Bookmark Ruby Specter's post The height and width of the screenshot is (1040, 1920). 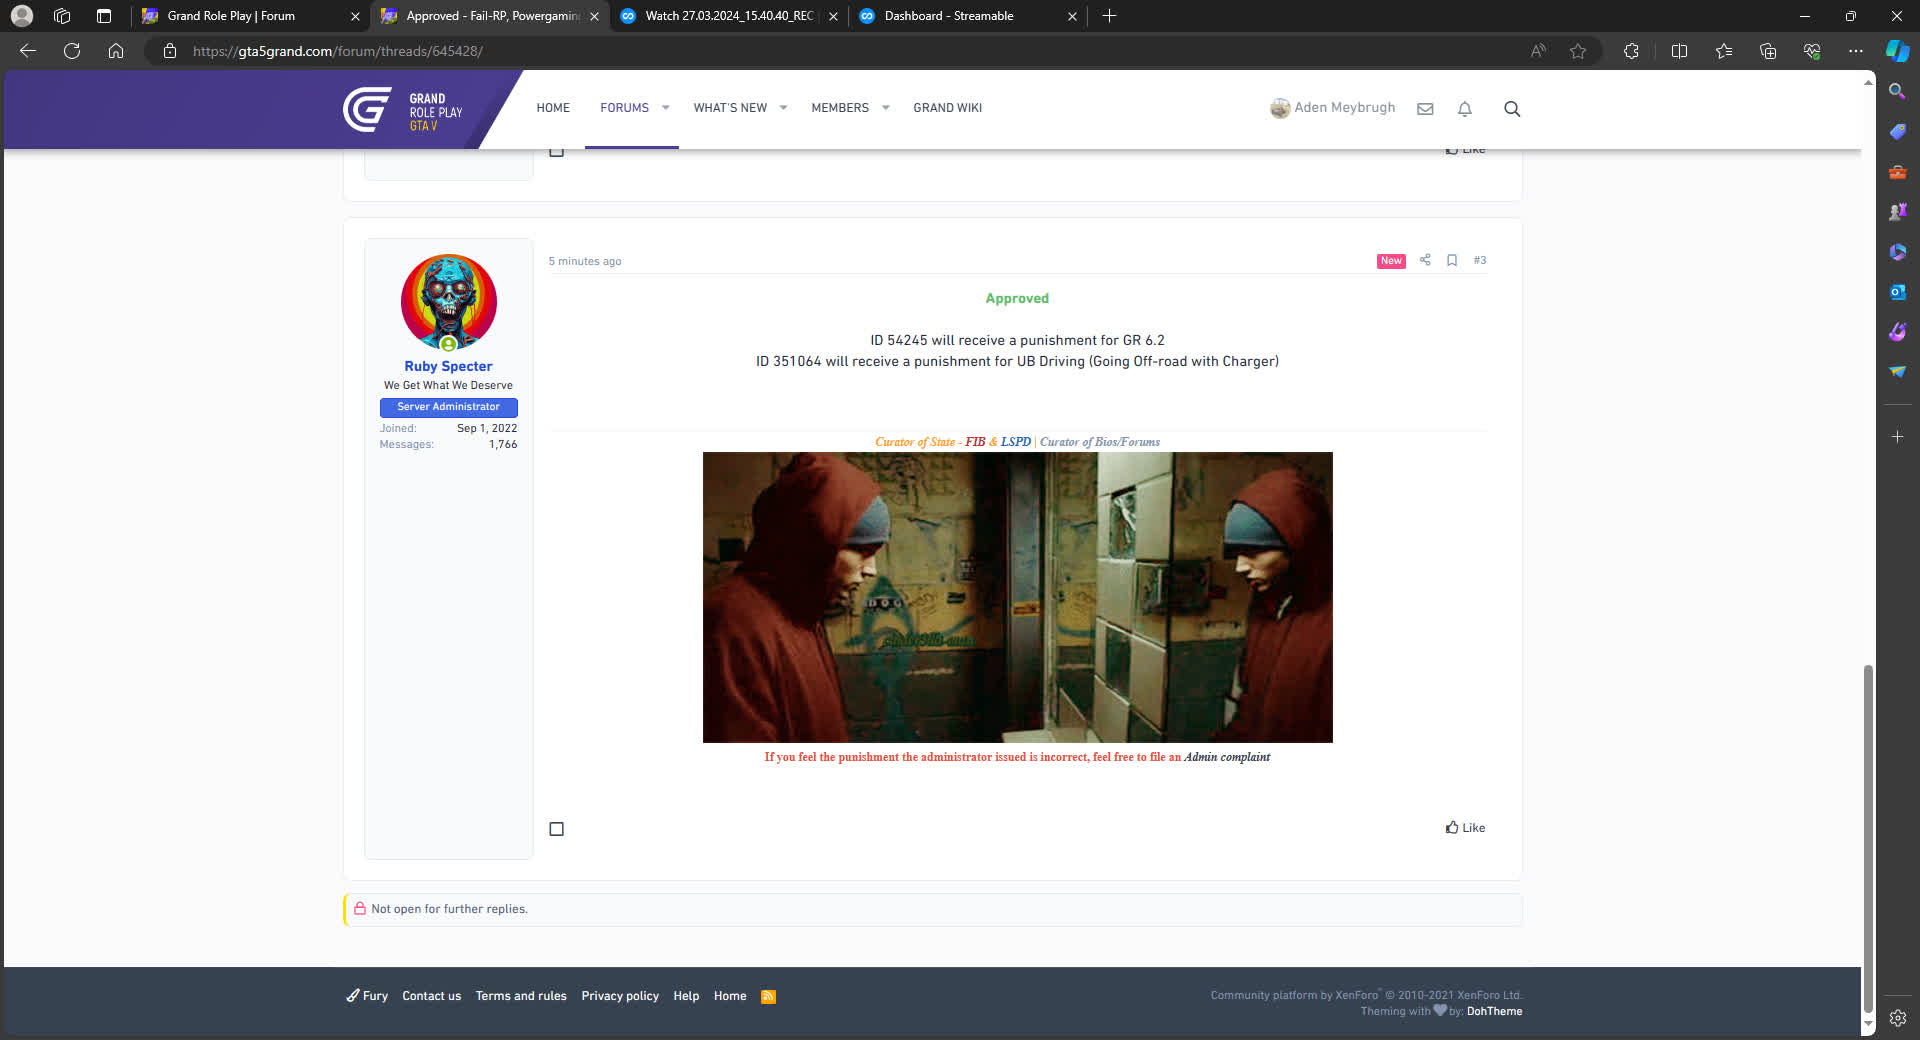point(1452,260)
